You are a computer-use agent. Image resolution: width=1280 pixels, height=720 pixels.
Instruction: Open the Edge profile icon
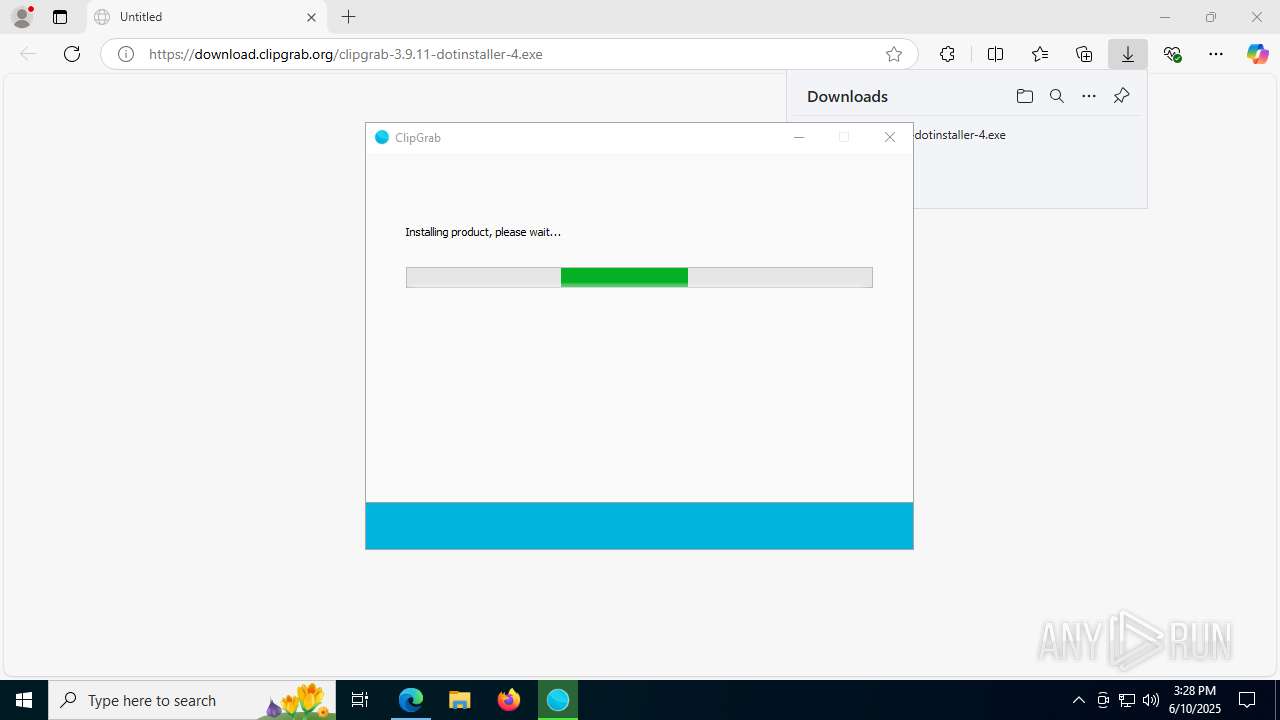coord(22,16)
